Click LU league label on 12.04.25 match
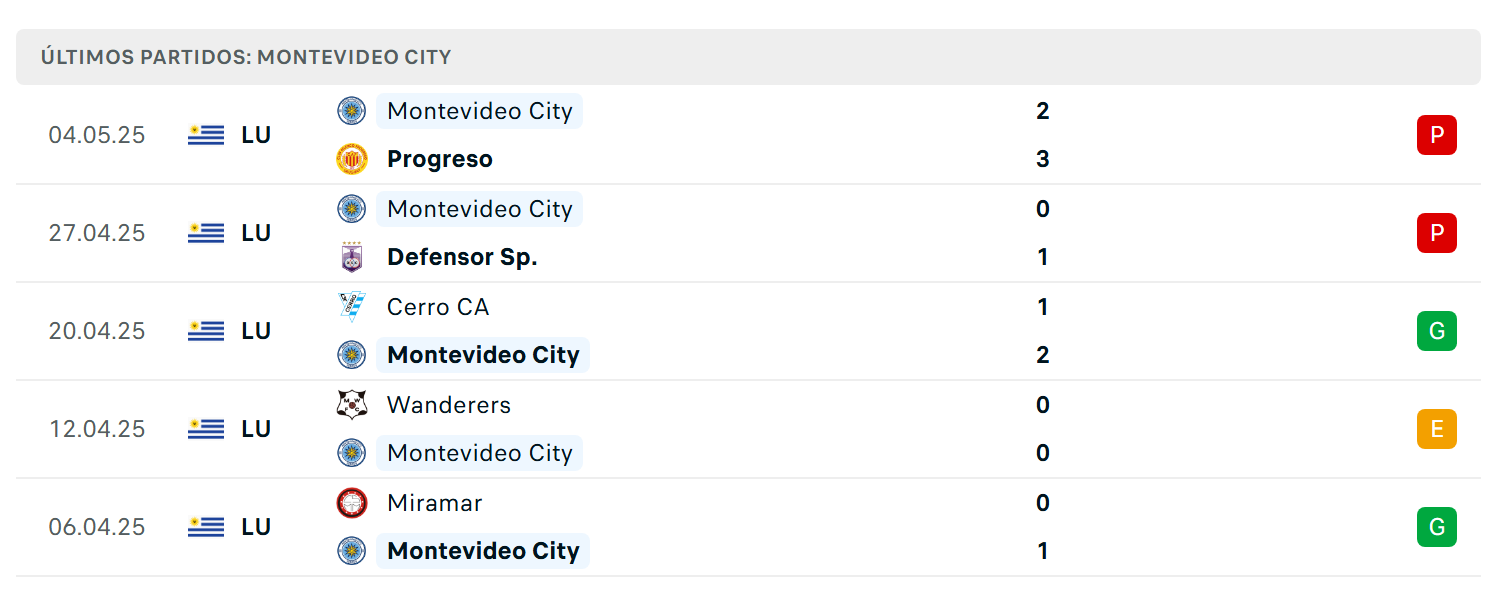Viewport: 1498px width, 596px height. coord(256,429)
